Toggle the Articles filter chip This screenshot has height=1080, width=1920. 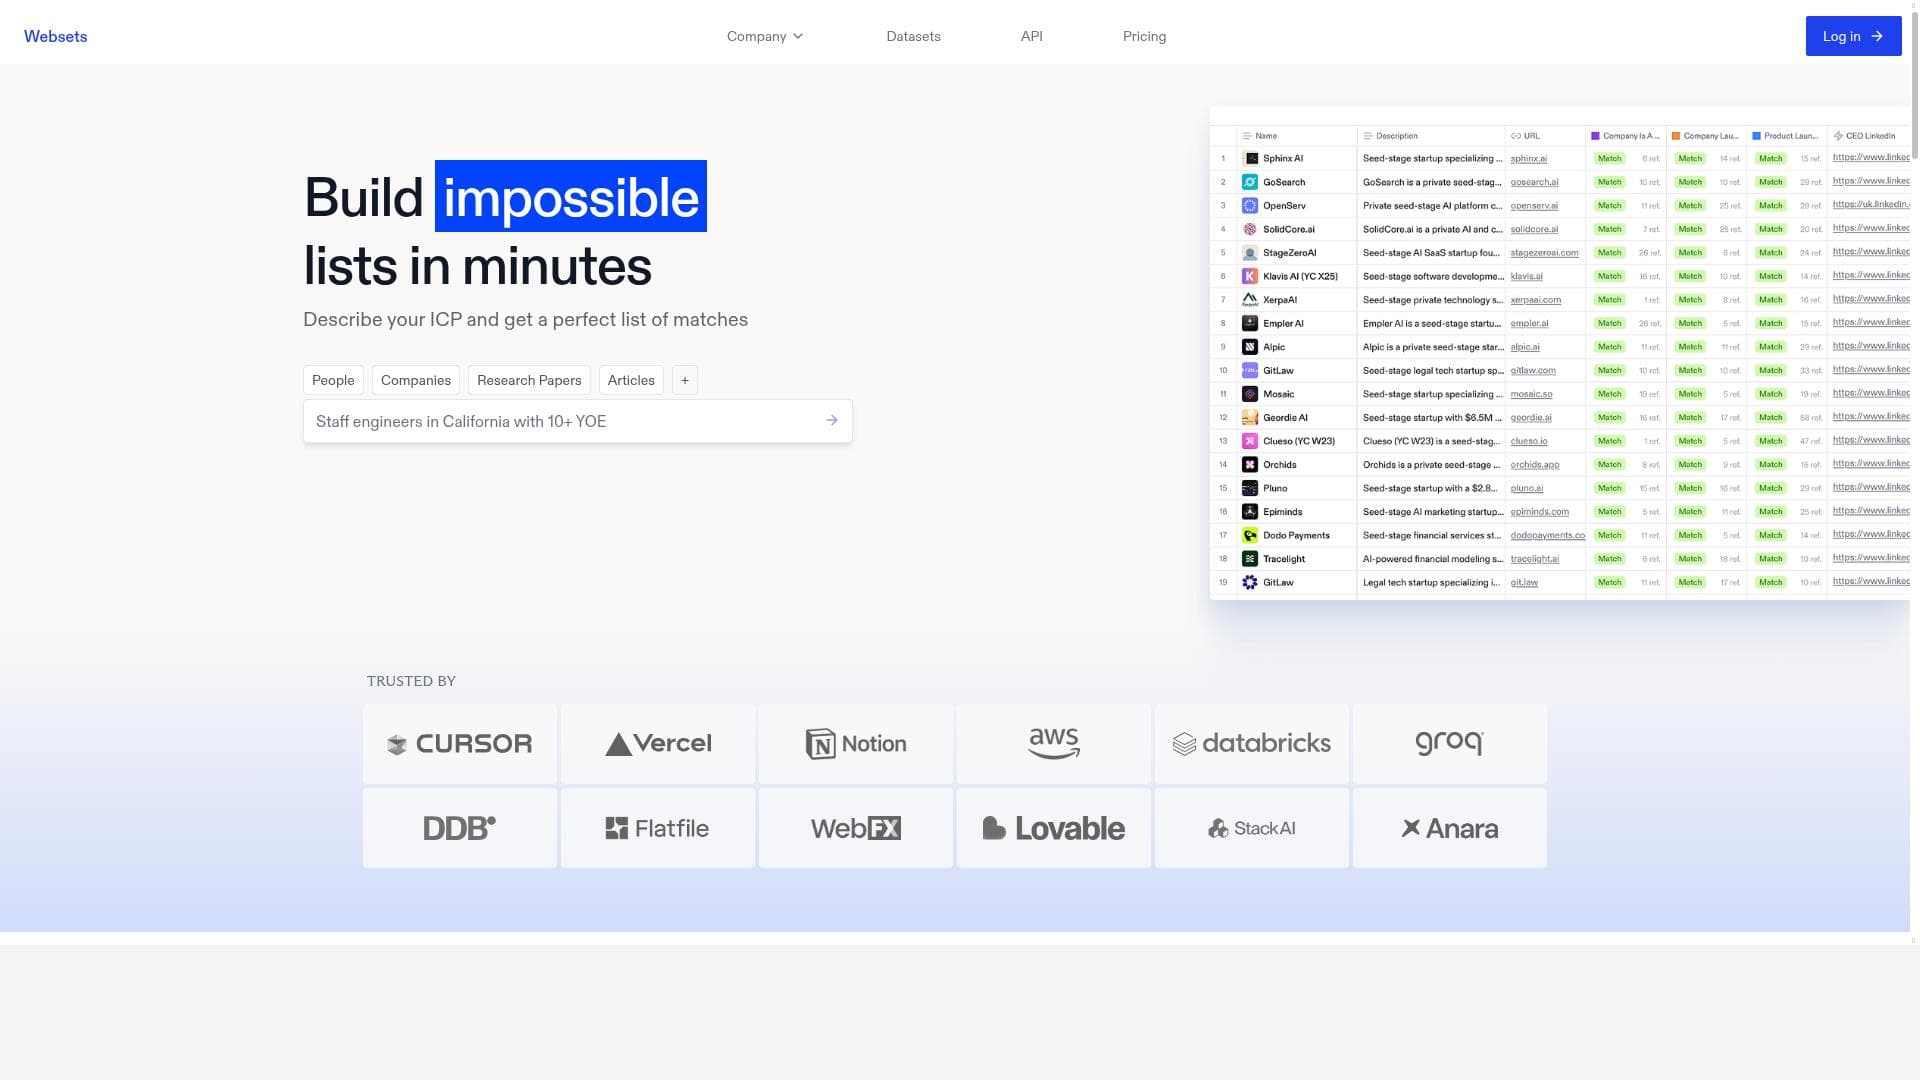click(x=631, y=380)
